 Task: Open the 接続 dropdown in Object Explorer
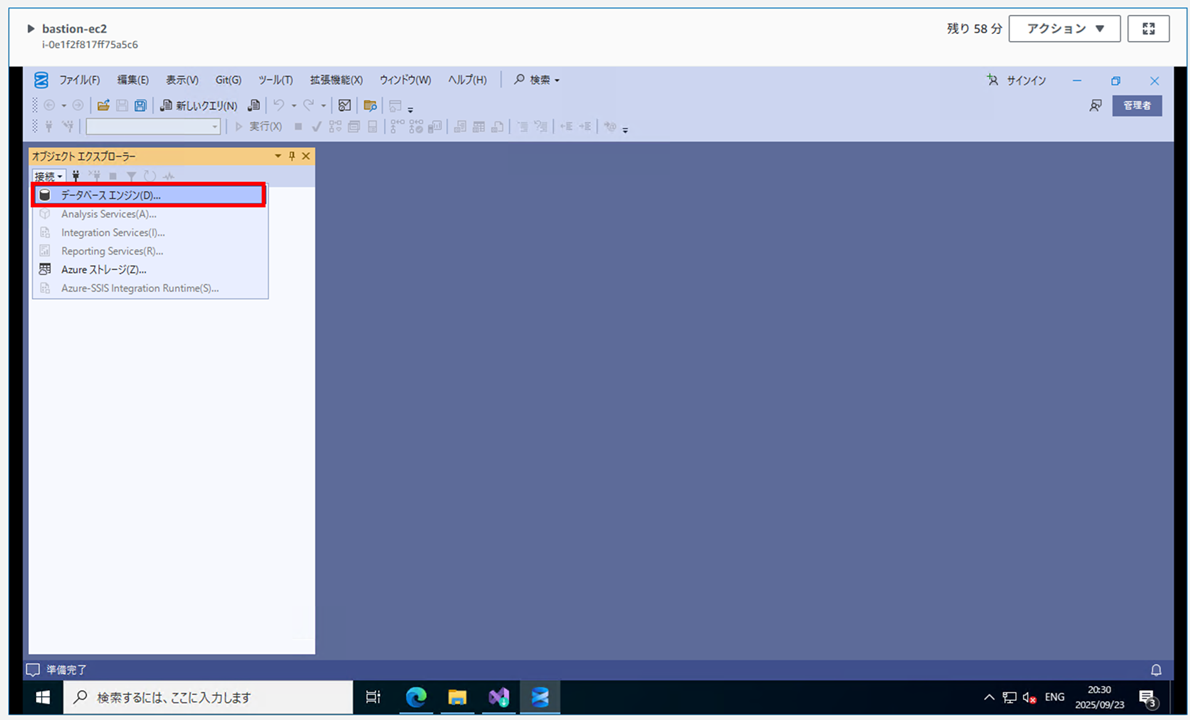point(48,176)
